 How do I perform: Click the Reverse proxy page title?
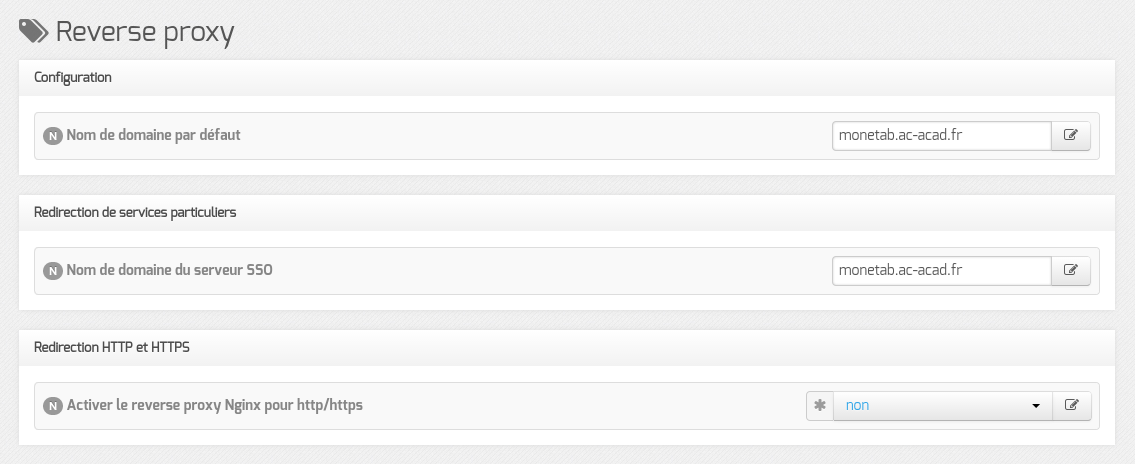pyautogui.click(x=145, y=33)
